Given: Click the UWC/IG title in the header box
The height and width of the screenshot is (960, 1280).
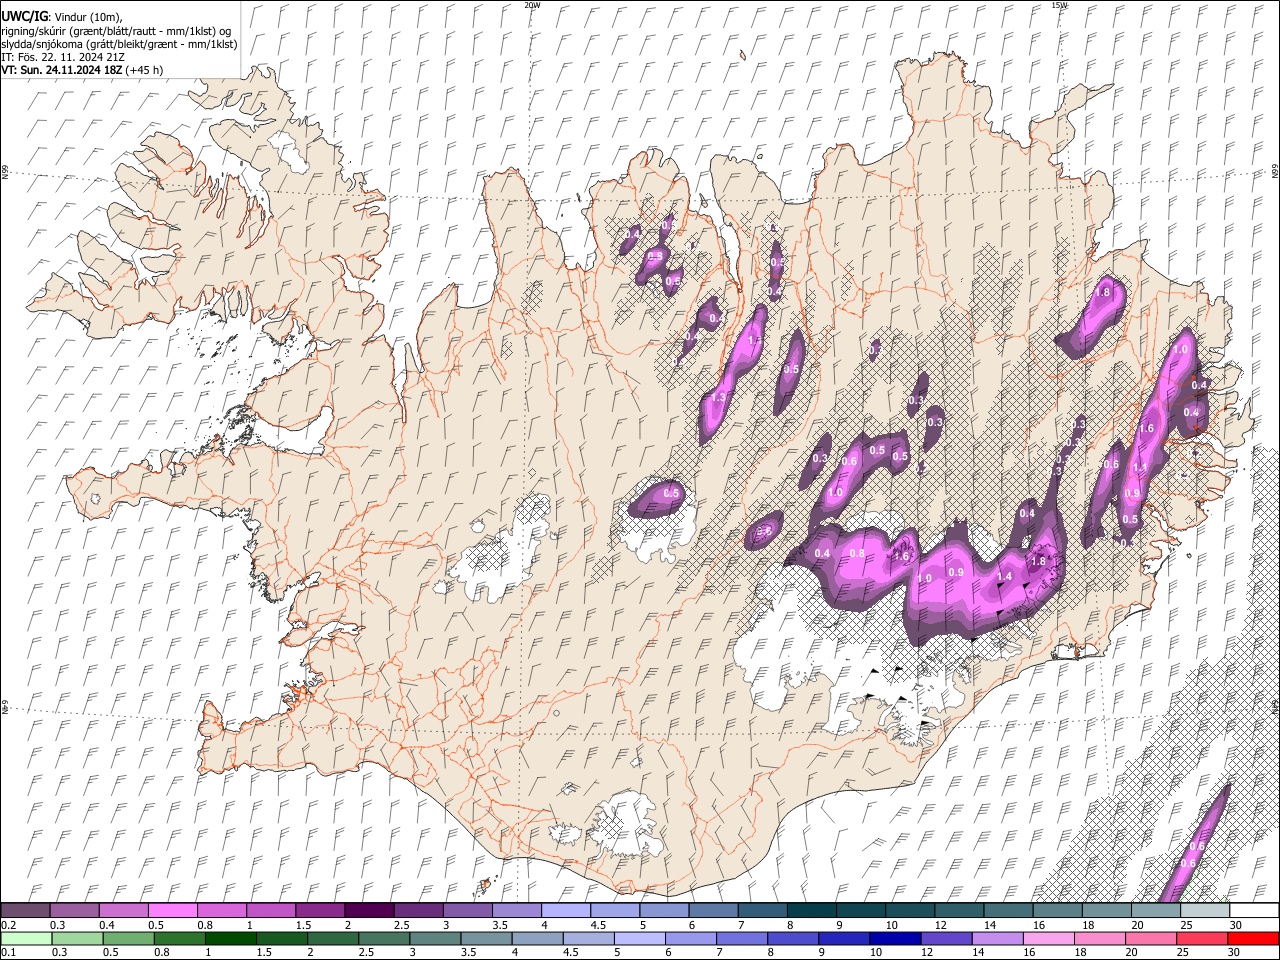Looking at the screenshot, I should pos(24,16).
